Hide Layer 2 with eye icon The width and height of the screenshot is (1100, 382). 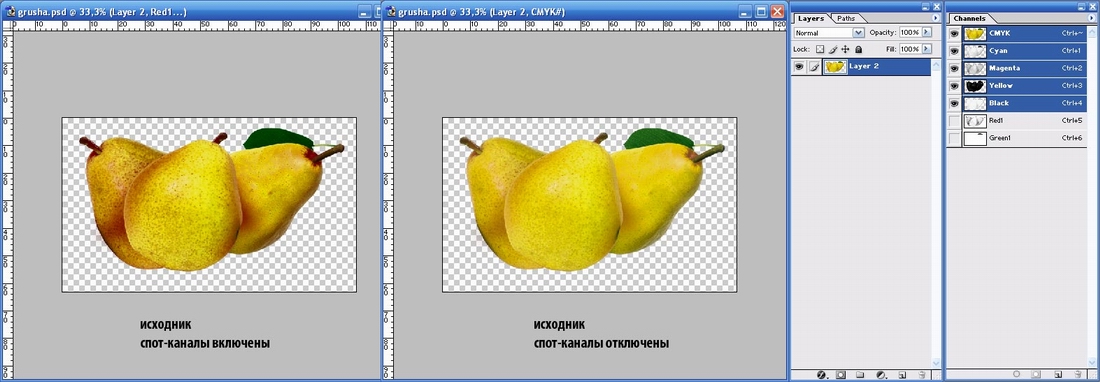[x=798, y=67]
